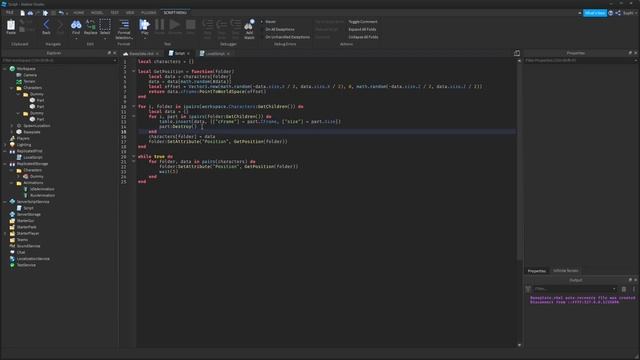
Task: Click the Paste clipboard icon
Action: [11, 26]
